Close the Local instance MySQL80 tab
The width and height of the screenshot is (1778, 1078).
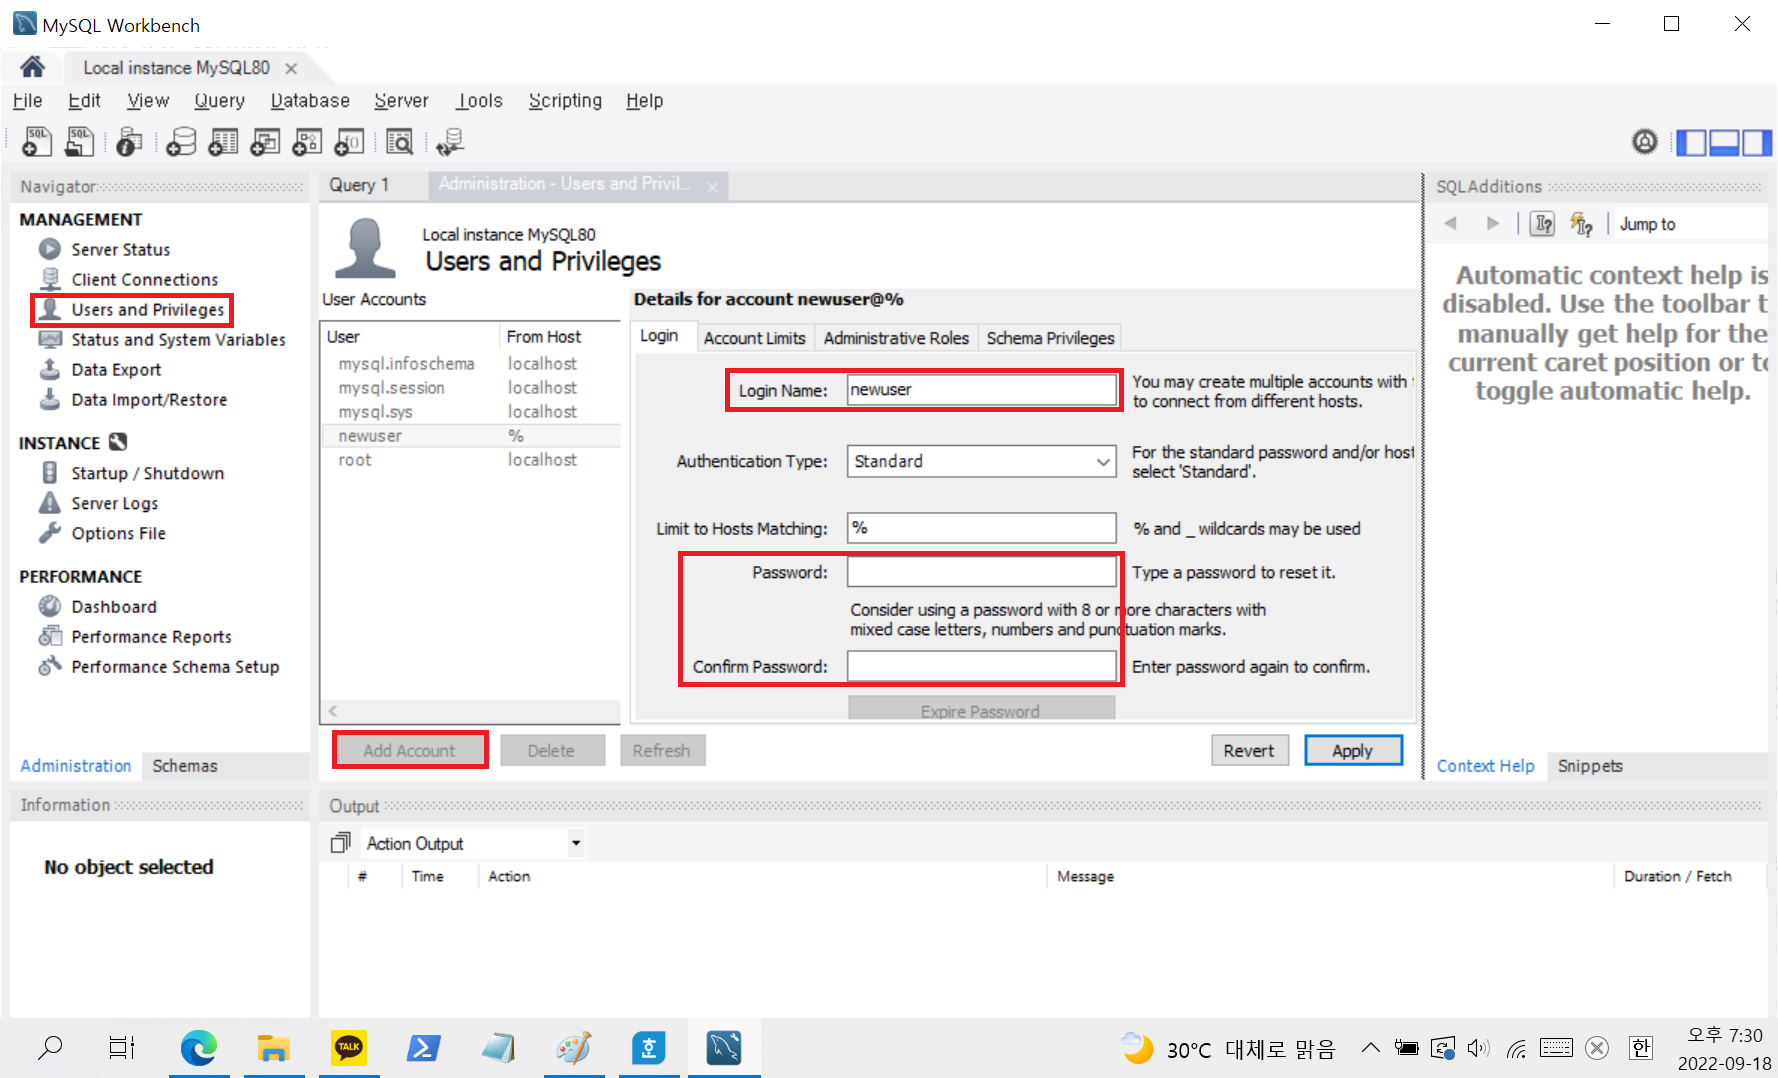(291, 68)
